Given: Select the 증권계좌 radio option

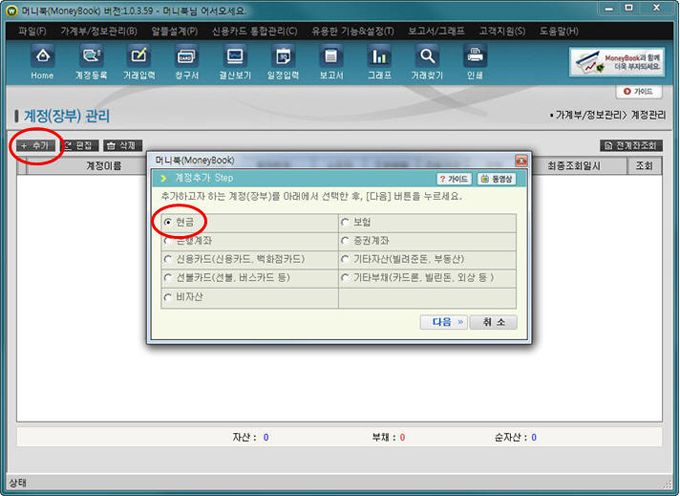Looking at the screenshot, I should coord(346,240).
